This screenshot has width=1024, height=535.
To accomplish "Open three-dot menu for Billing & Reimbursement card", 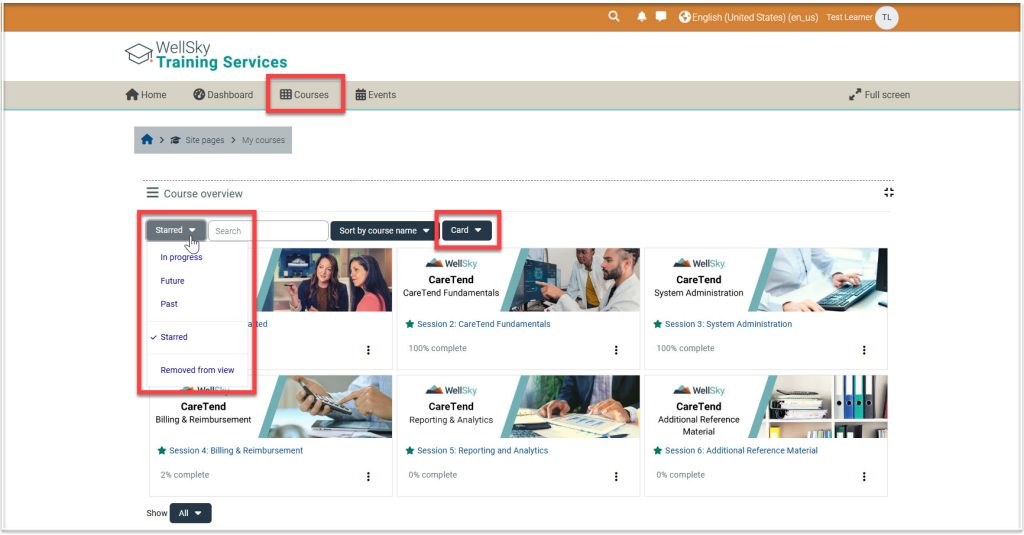I will click(x=368, y=477).
